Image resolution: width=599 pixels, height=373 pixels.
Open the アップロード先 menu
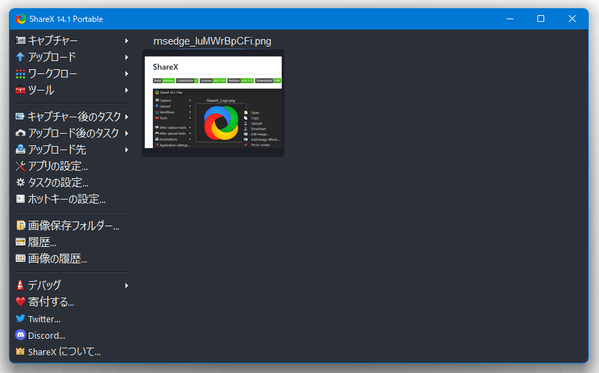[x=73, y=149]
